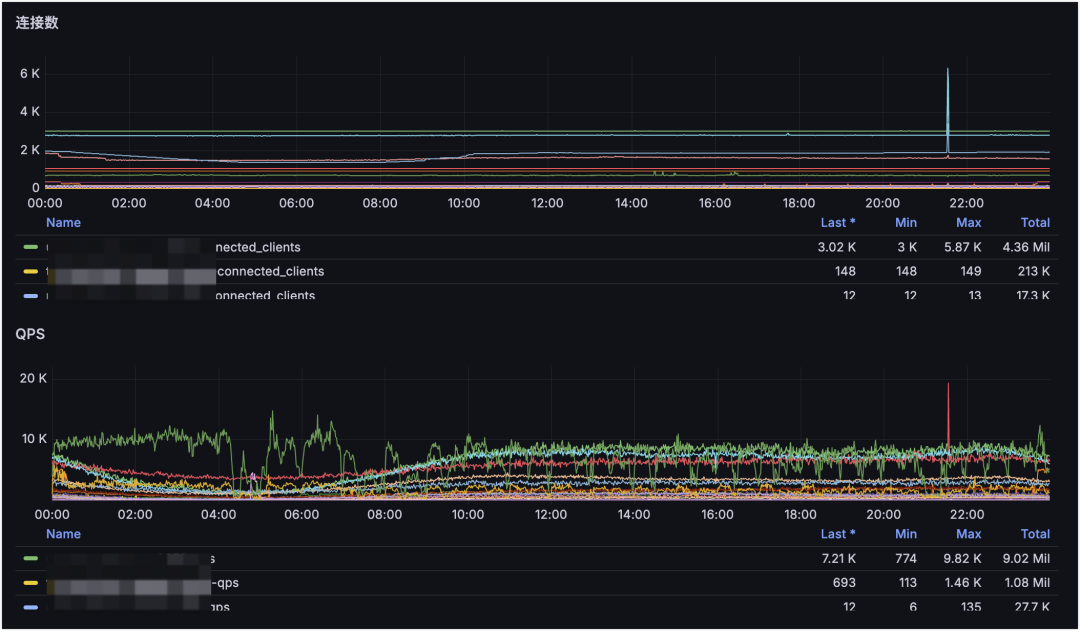1080x631 pixels.
Task: Click the Min header in the connections legend
Action: pyautogui.click(x=906, y=222)
